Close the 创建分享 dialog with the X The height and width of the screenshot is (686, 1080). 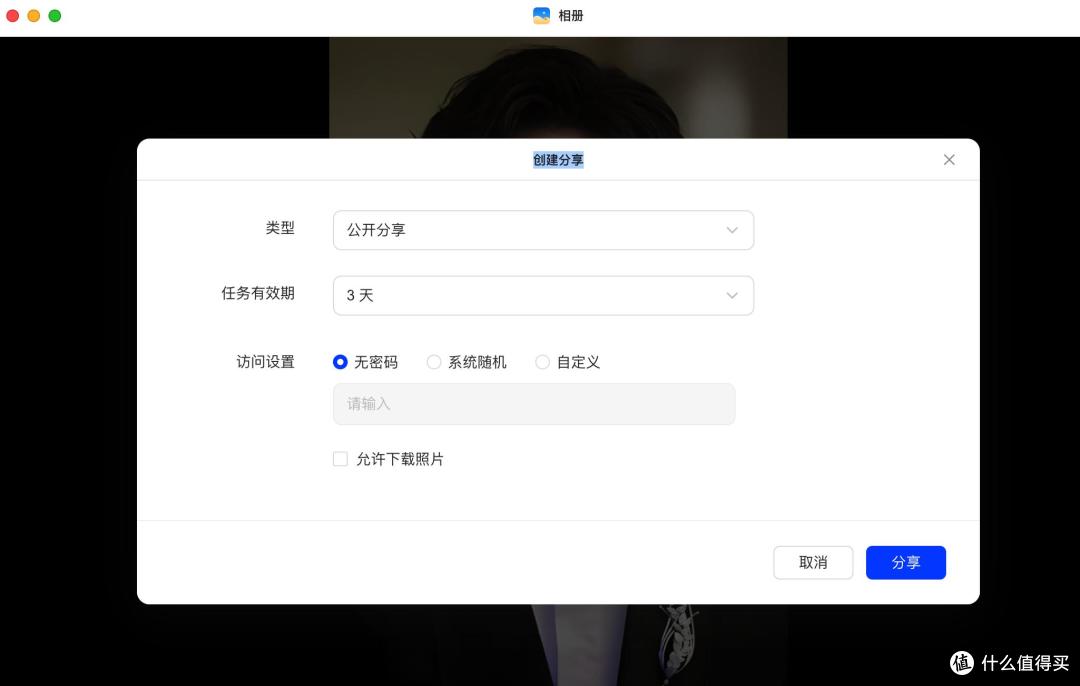pos(948,160)
